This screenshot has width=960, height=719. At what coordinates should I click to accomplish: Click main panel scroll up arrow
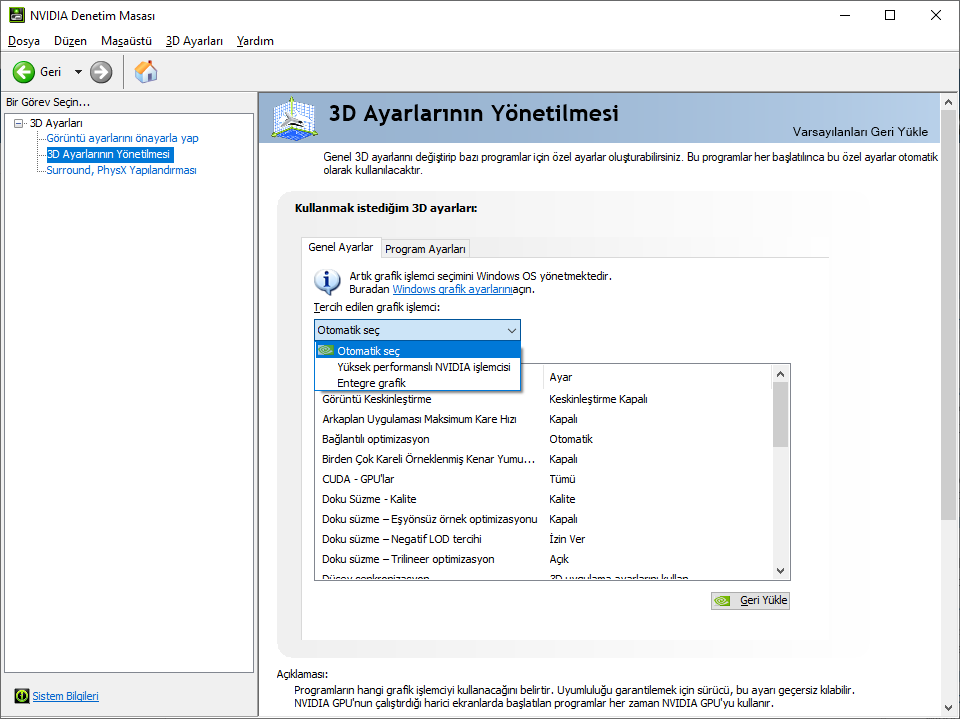pyautogui.click(x=948, y=102)
